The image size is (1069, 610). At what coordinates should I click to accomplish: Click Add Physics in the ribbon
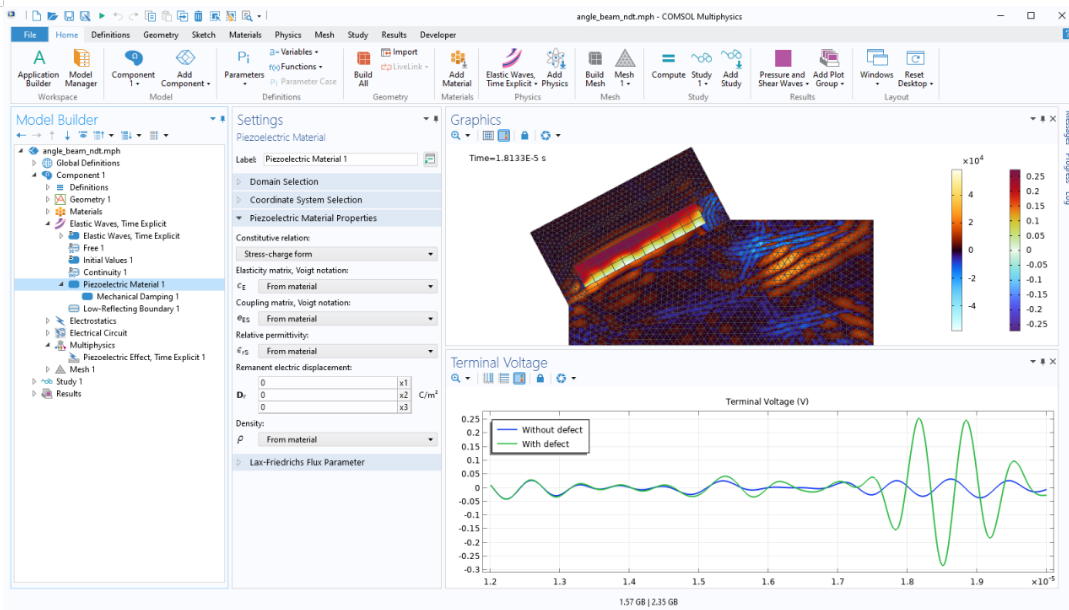pos(554,68)
